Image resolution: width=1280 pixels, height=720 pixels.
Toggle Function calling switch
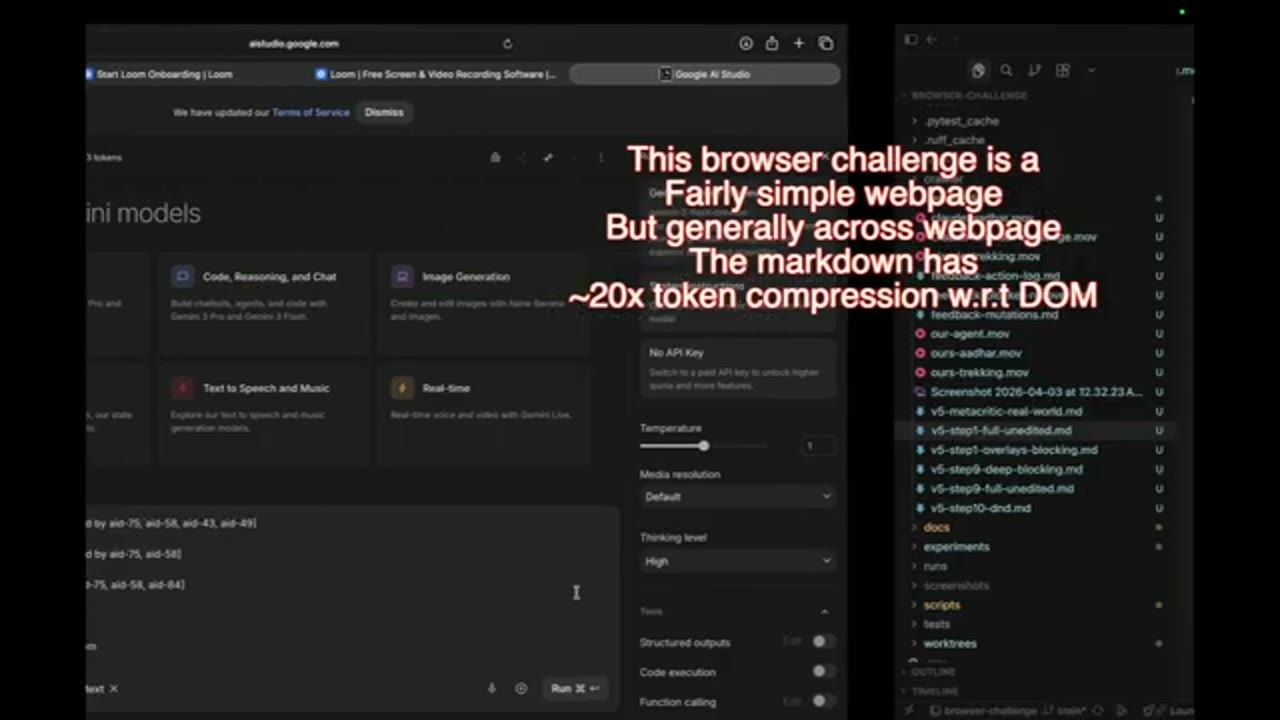pyautogui.click(x=822, y=701)
